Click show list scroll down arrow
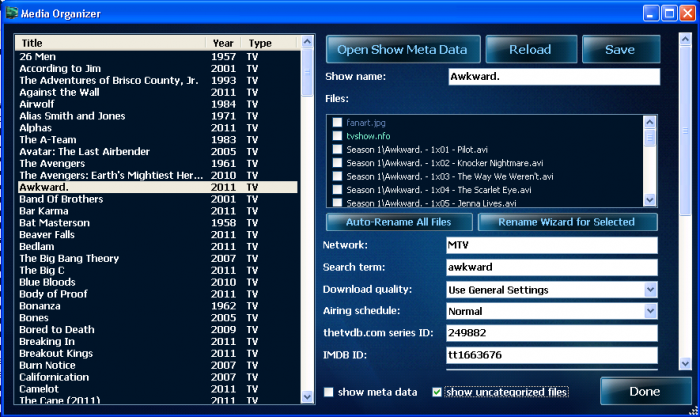700x417 pixels. (x=307, y=396)
